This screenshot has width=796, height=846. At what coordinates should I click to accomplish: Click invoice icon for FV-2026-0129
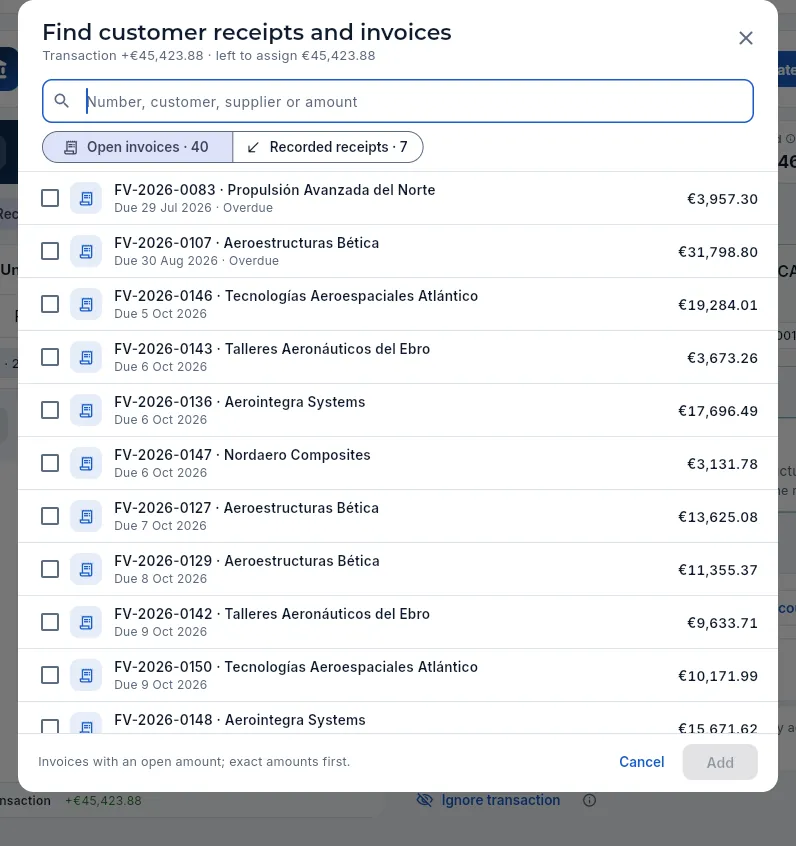pyautogui.click(x=86, y=569)
